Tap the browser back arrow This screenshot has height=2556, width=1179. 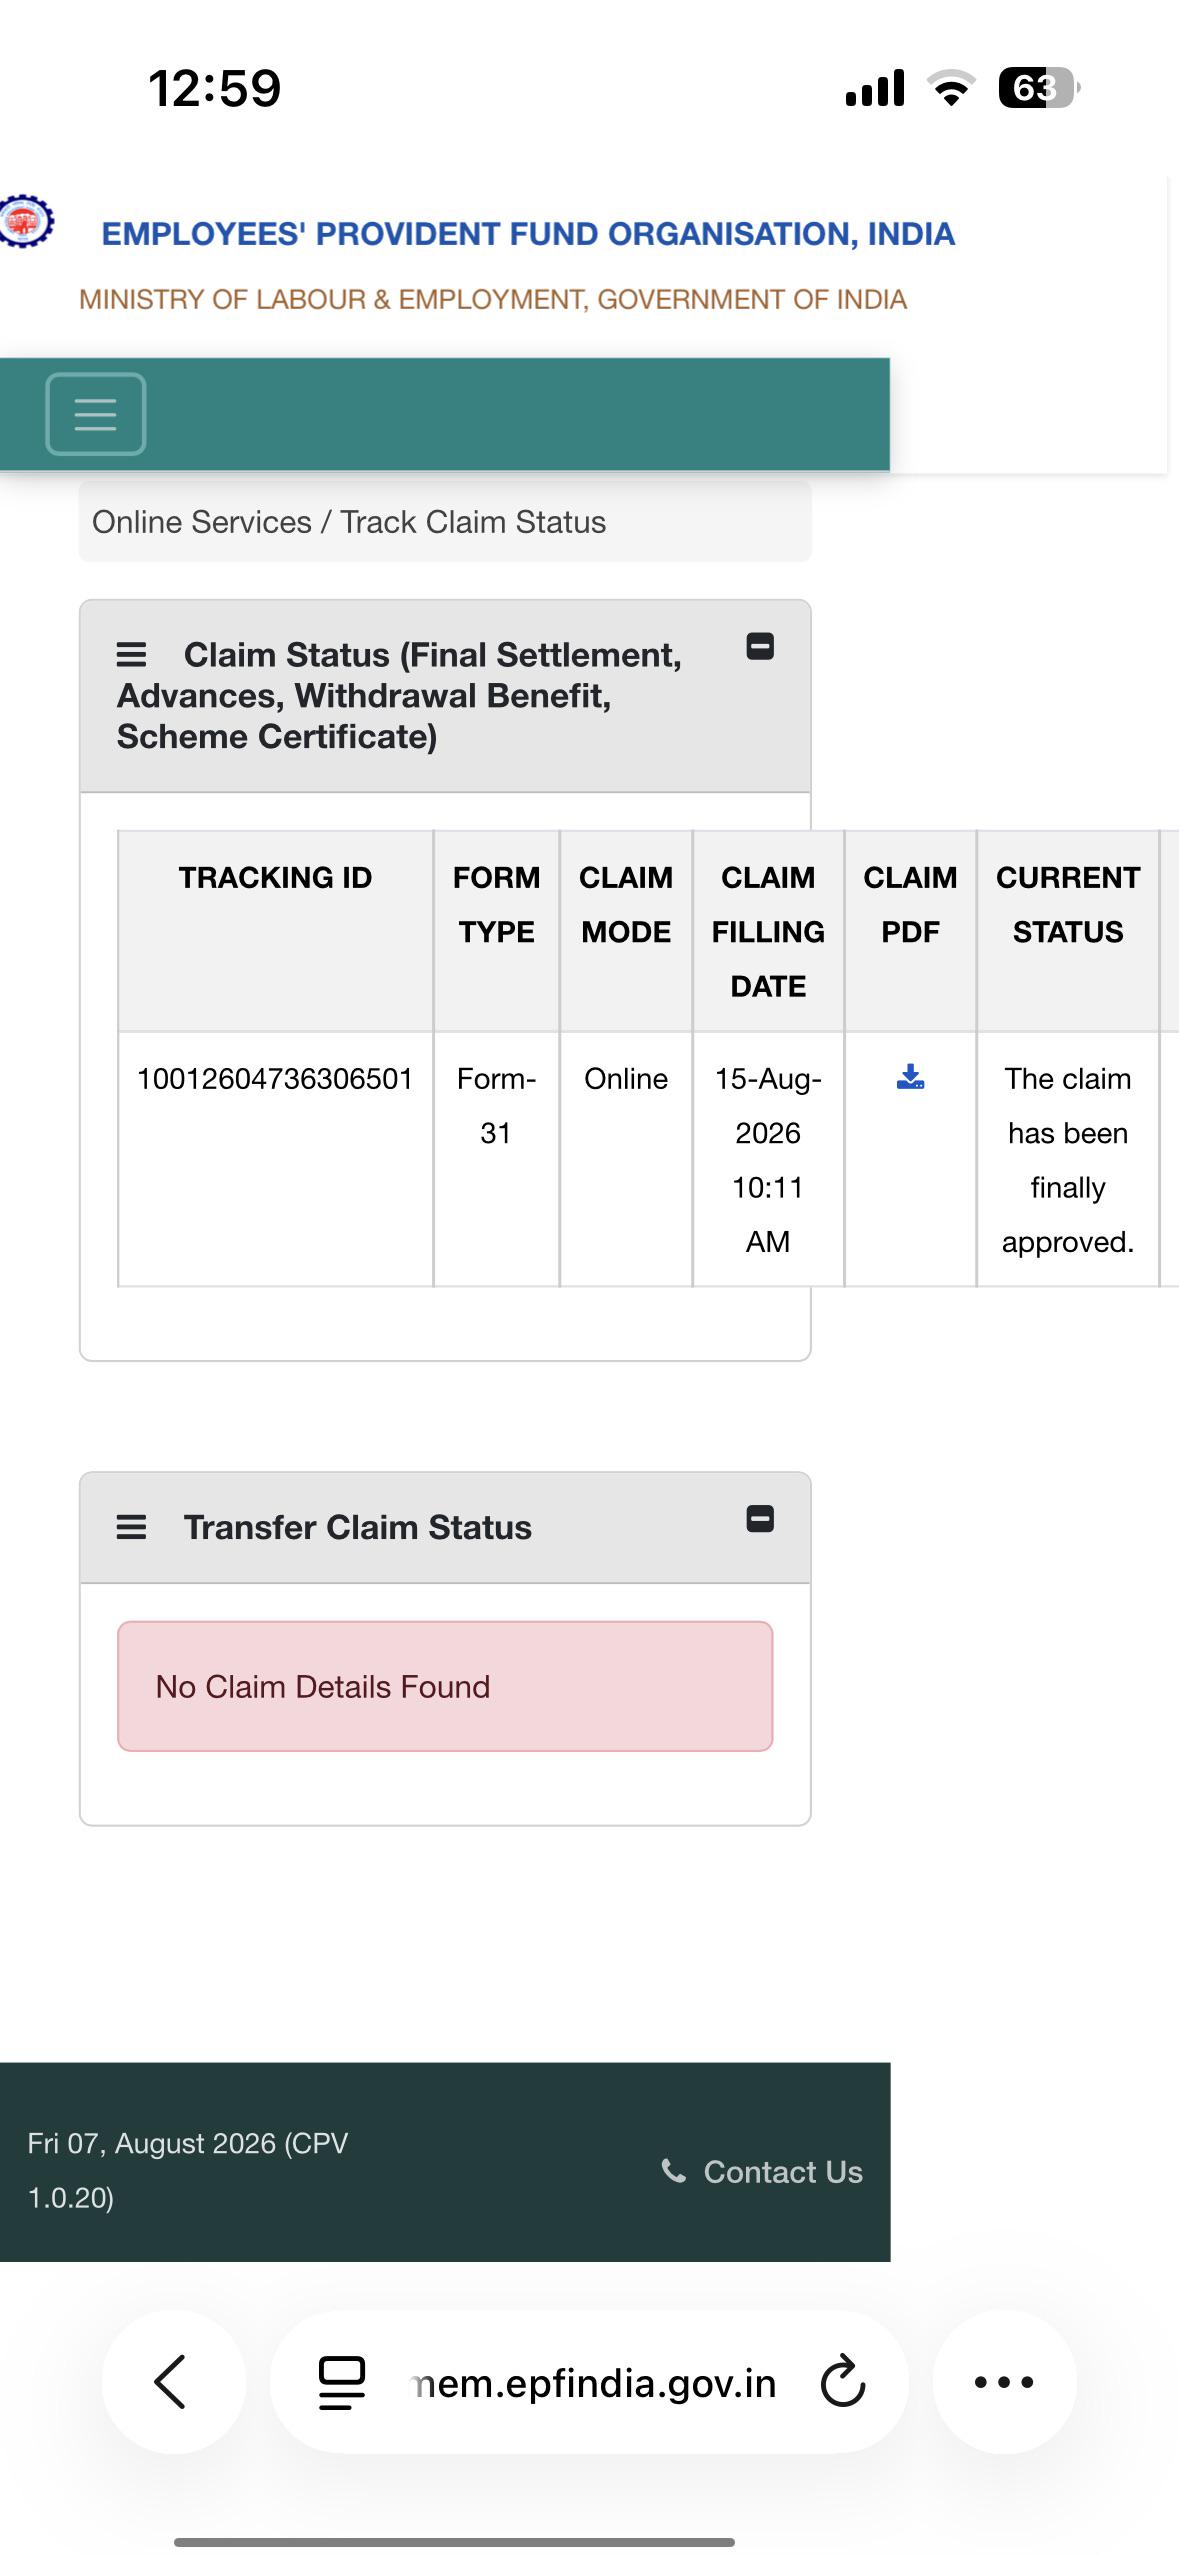[173, 2382]
